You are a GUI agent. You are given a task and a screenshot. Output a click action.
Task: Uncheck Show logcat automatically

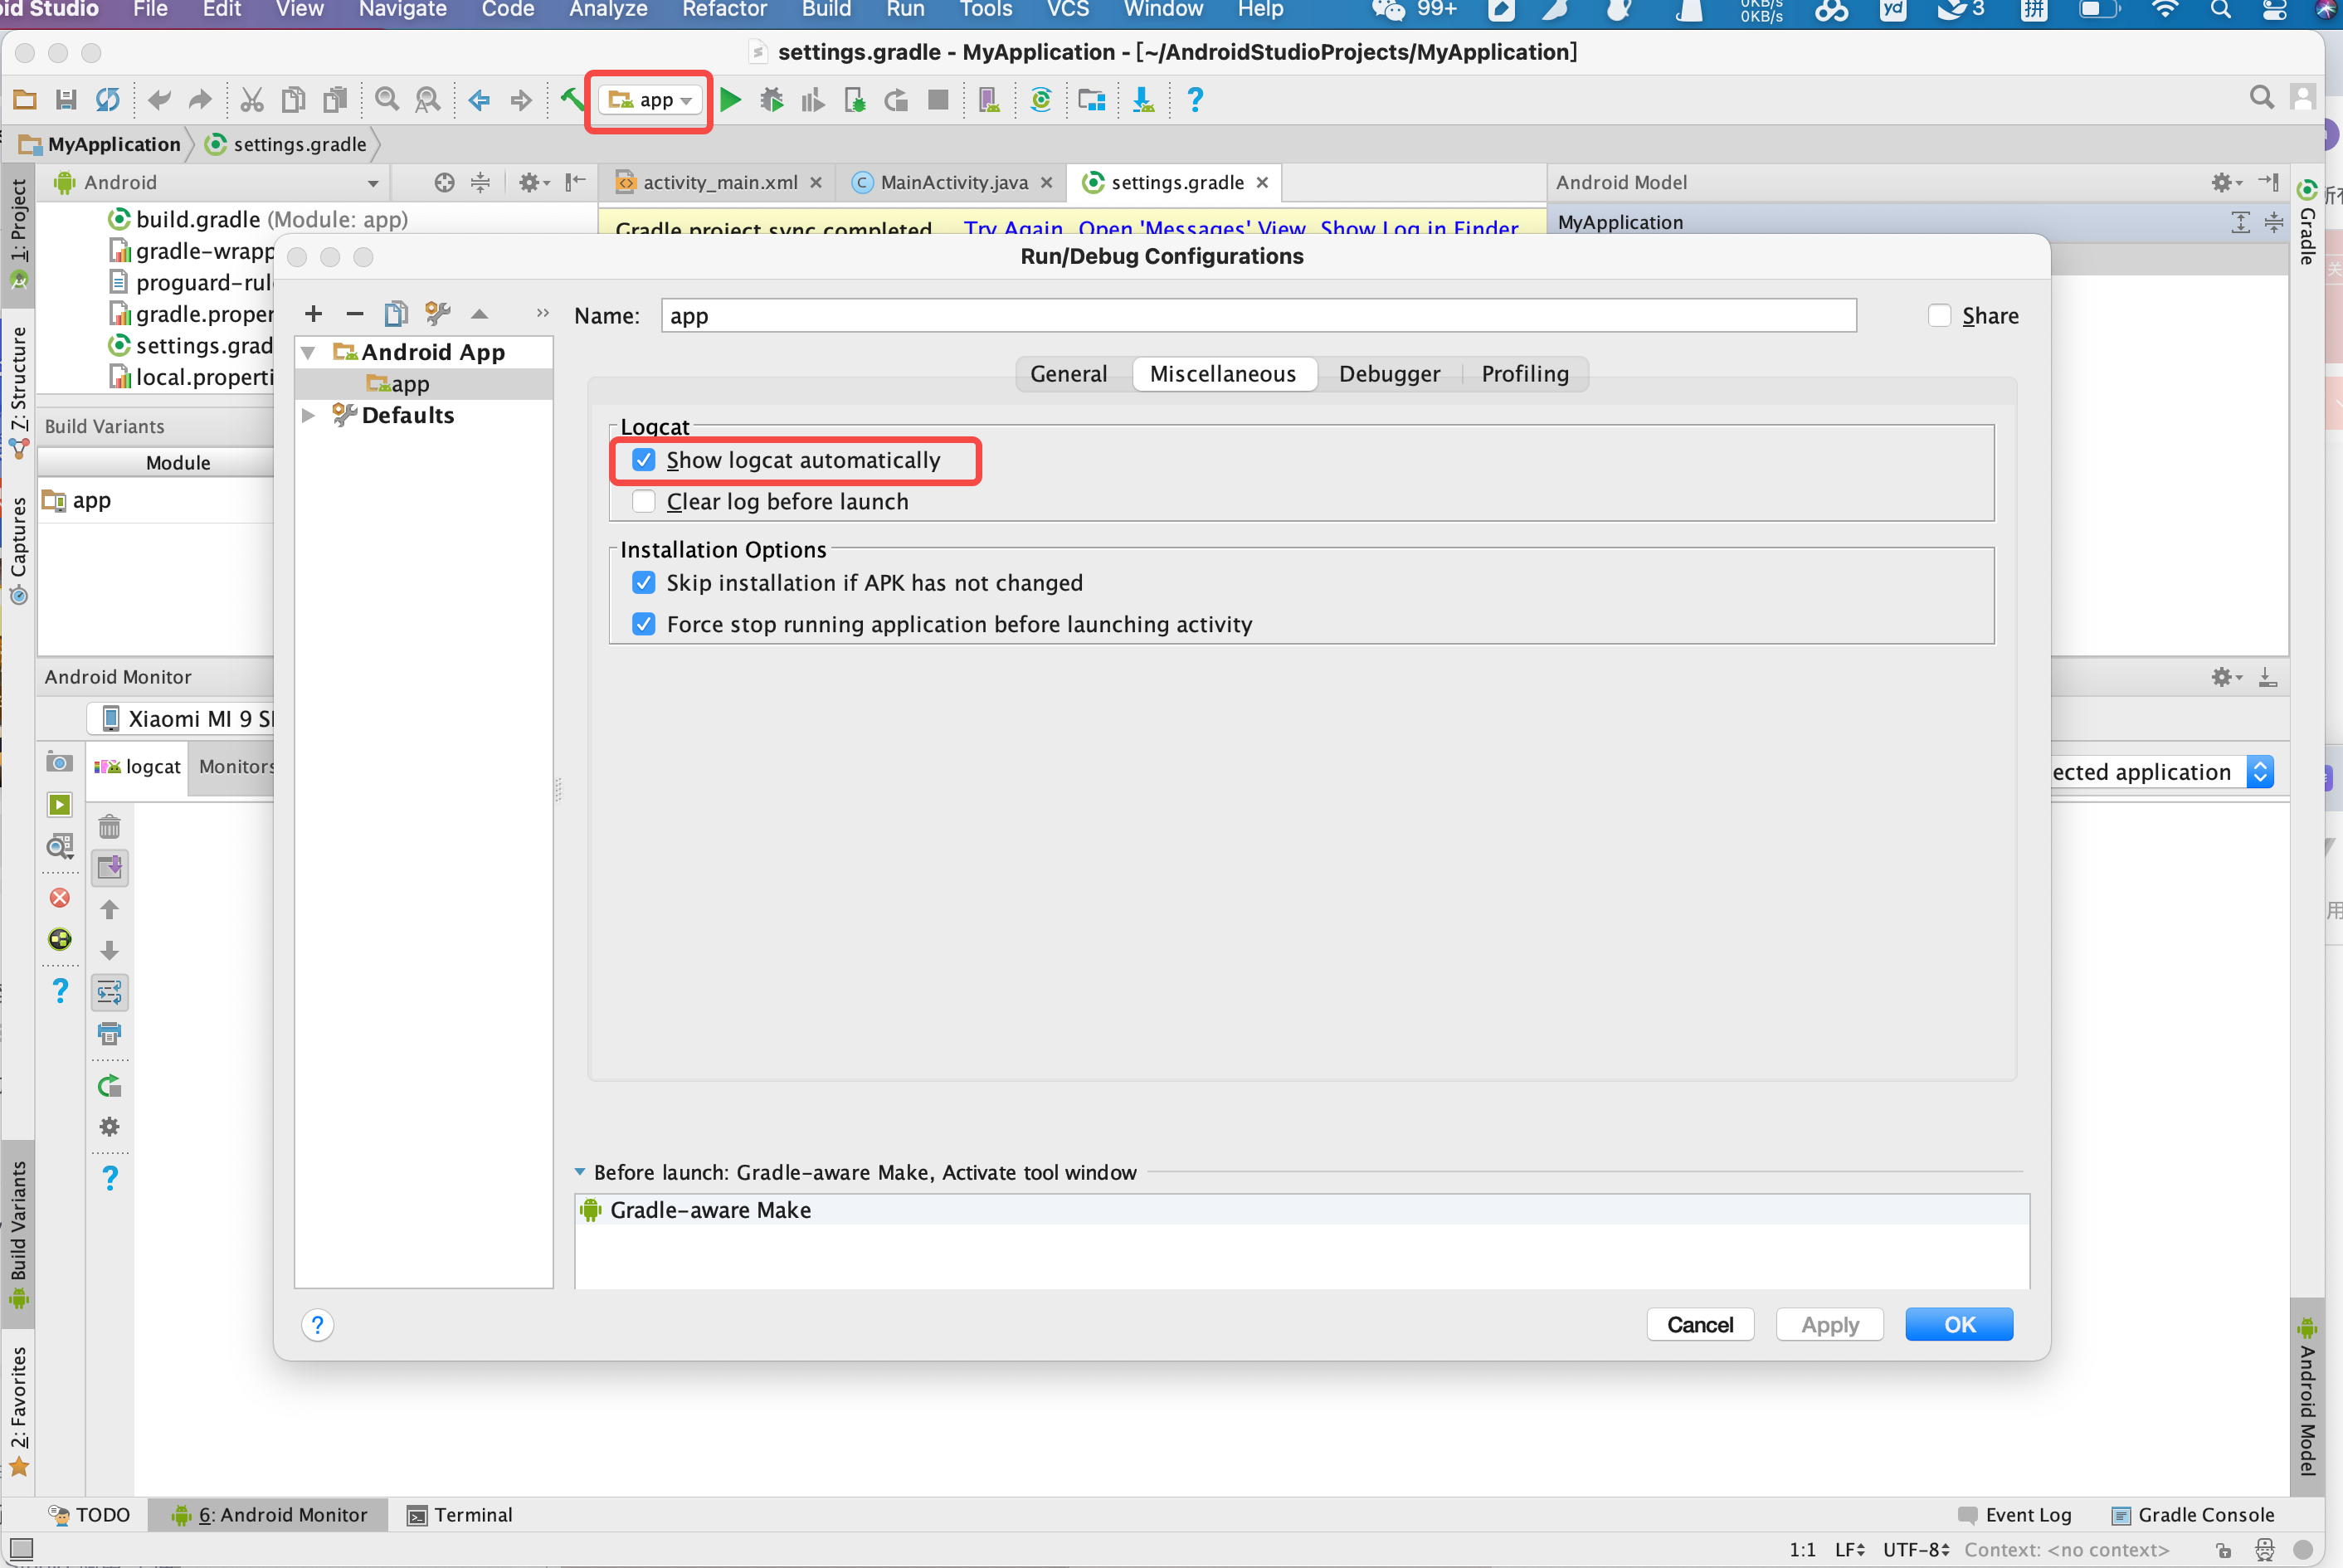pos(644,460)
